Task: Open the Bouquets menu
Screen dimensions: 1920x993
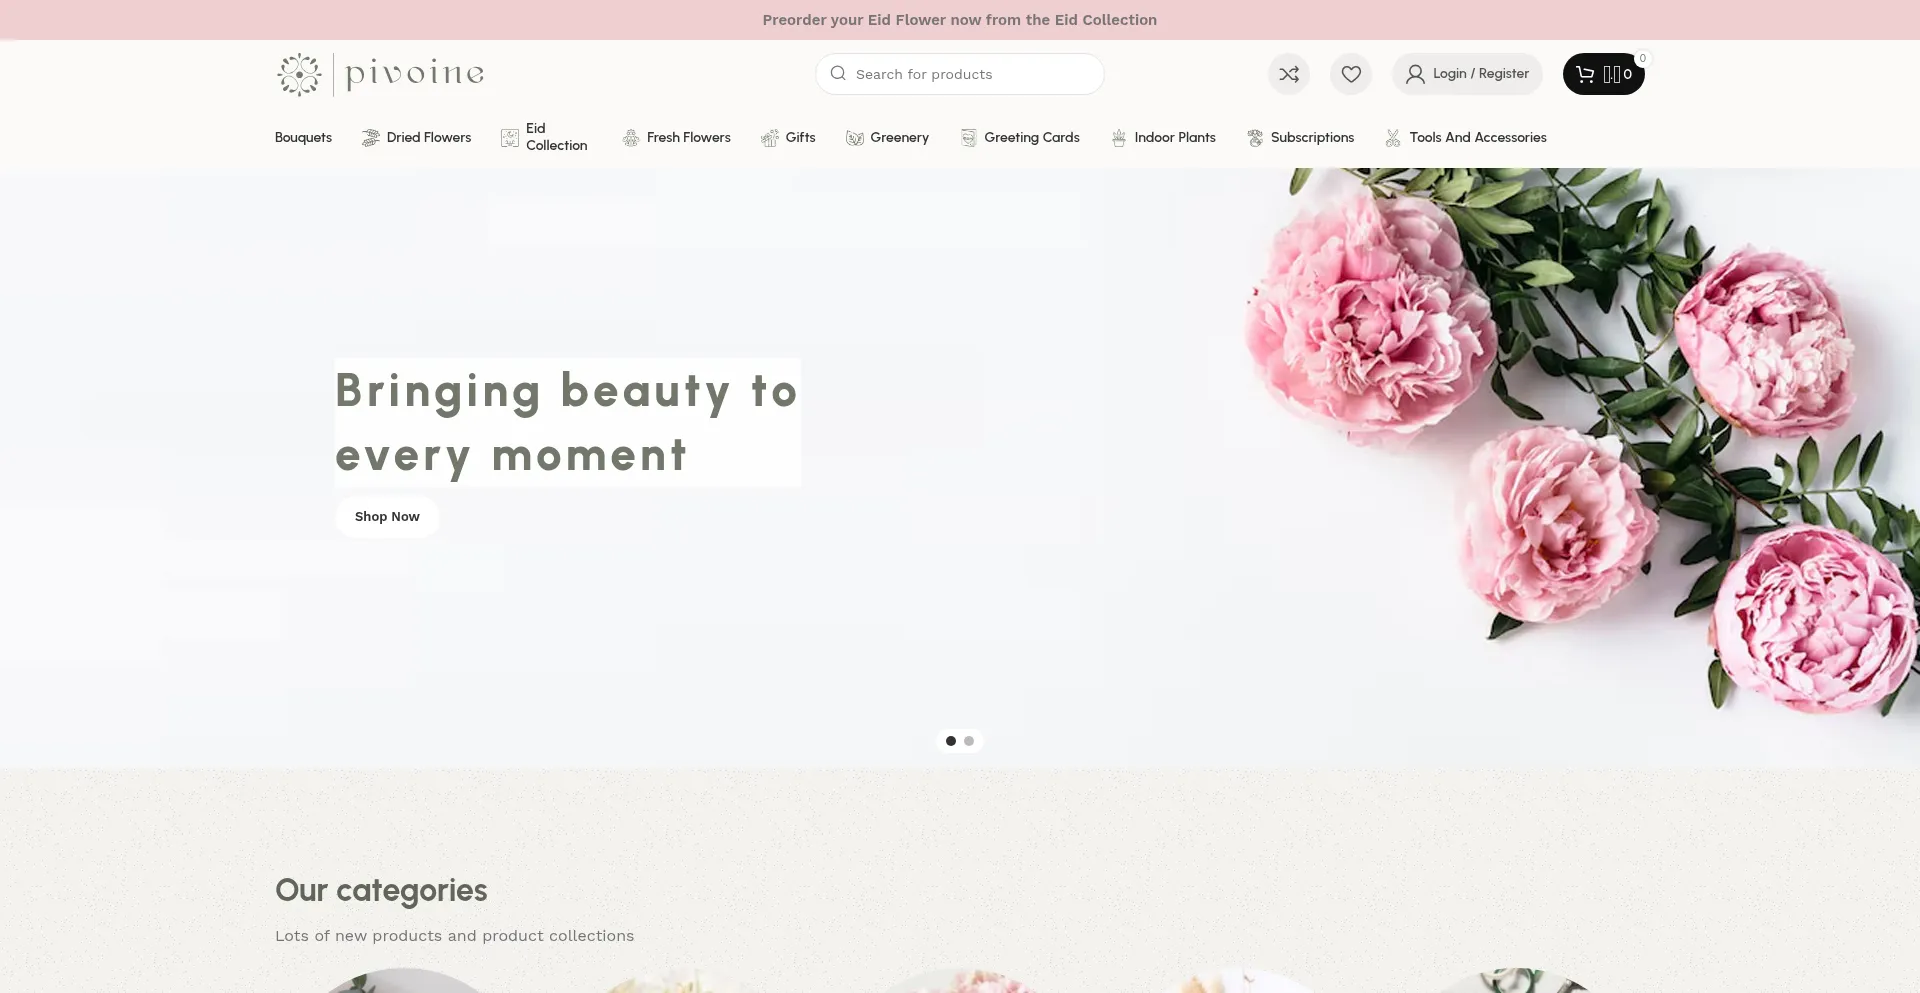Action: point(303,138)
